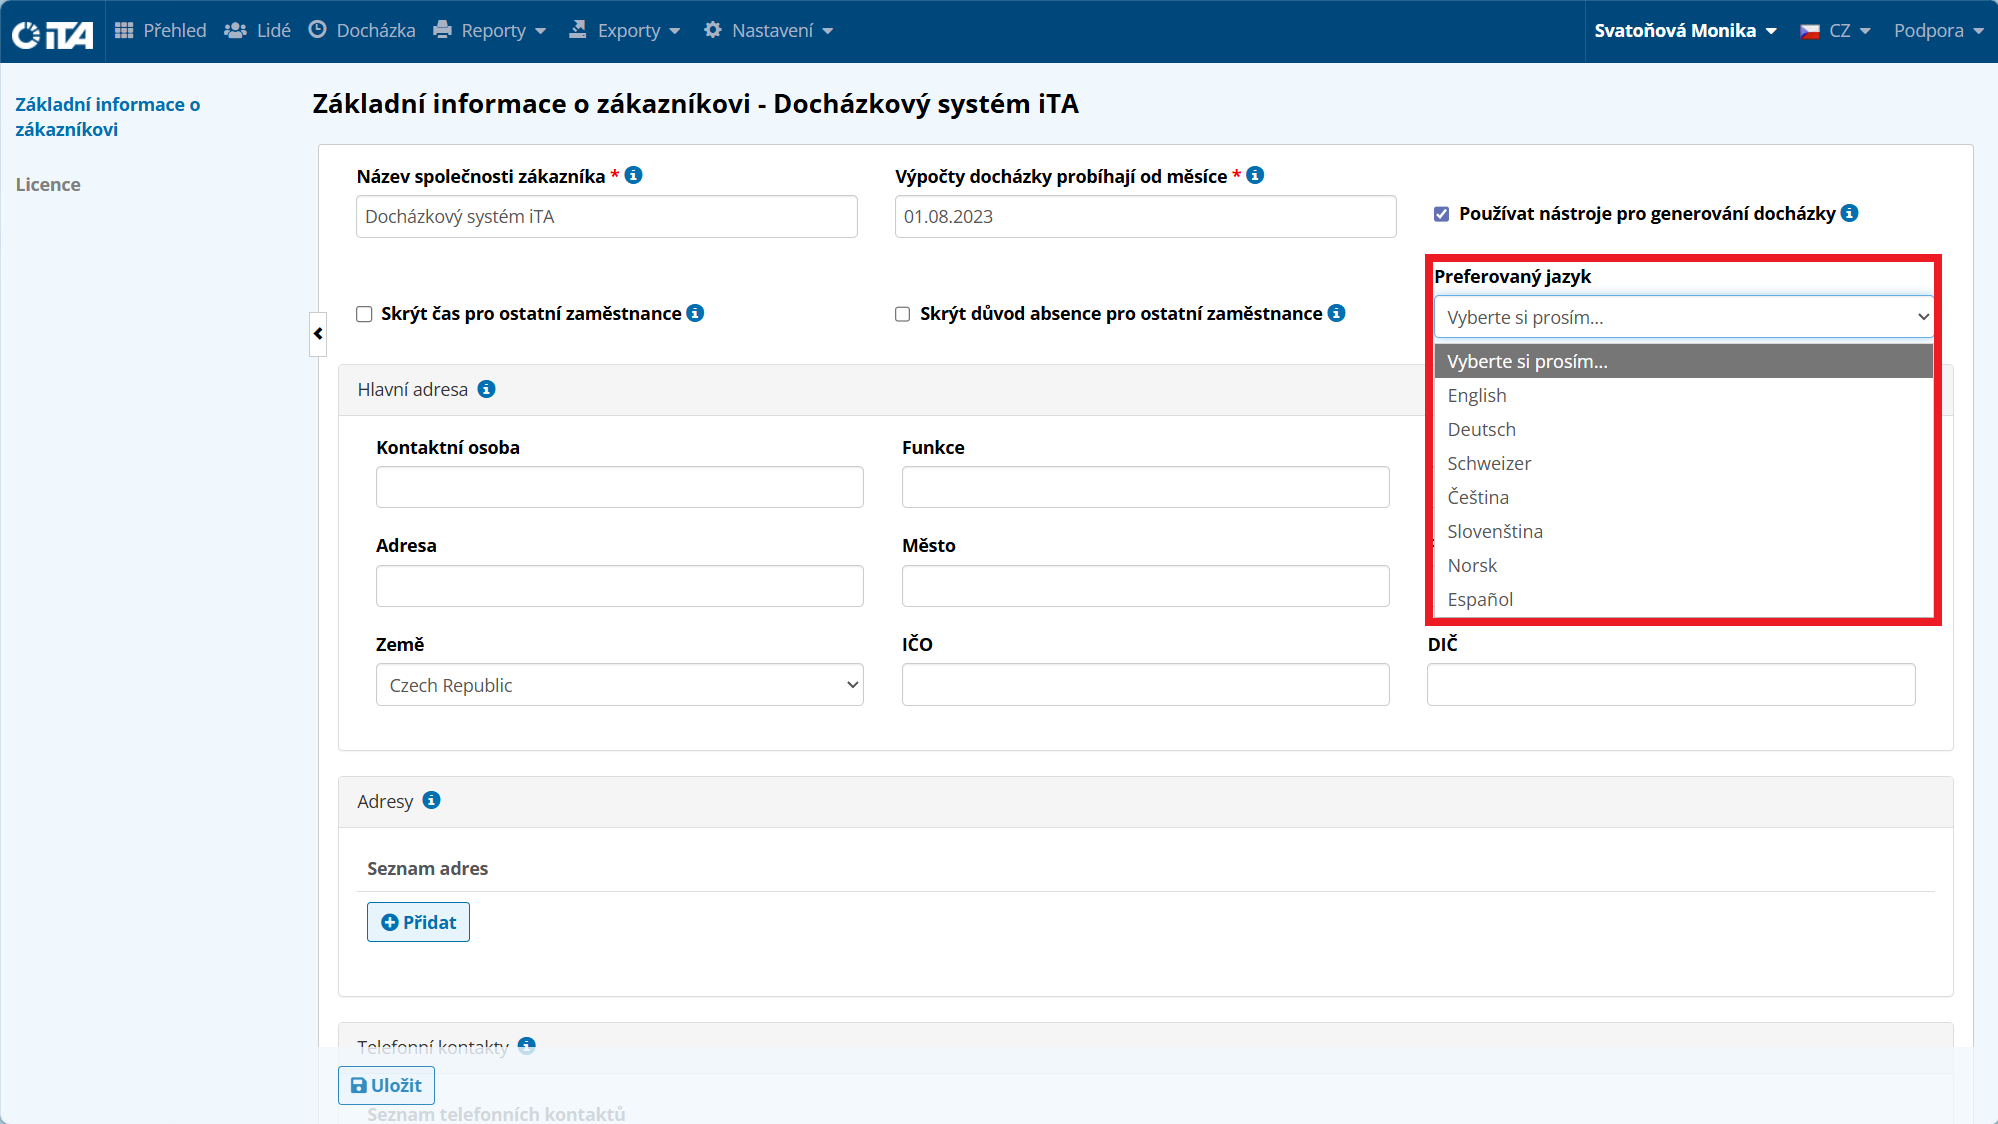Click info icon beside Telefonní kontakty
1998x1124 pixels.
[x=526, y=1046]
